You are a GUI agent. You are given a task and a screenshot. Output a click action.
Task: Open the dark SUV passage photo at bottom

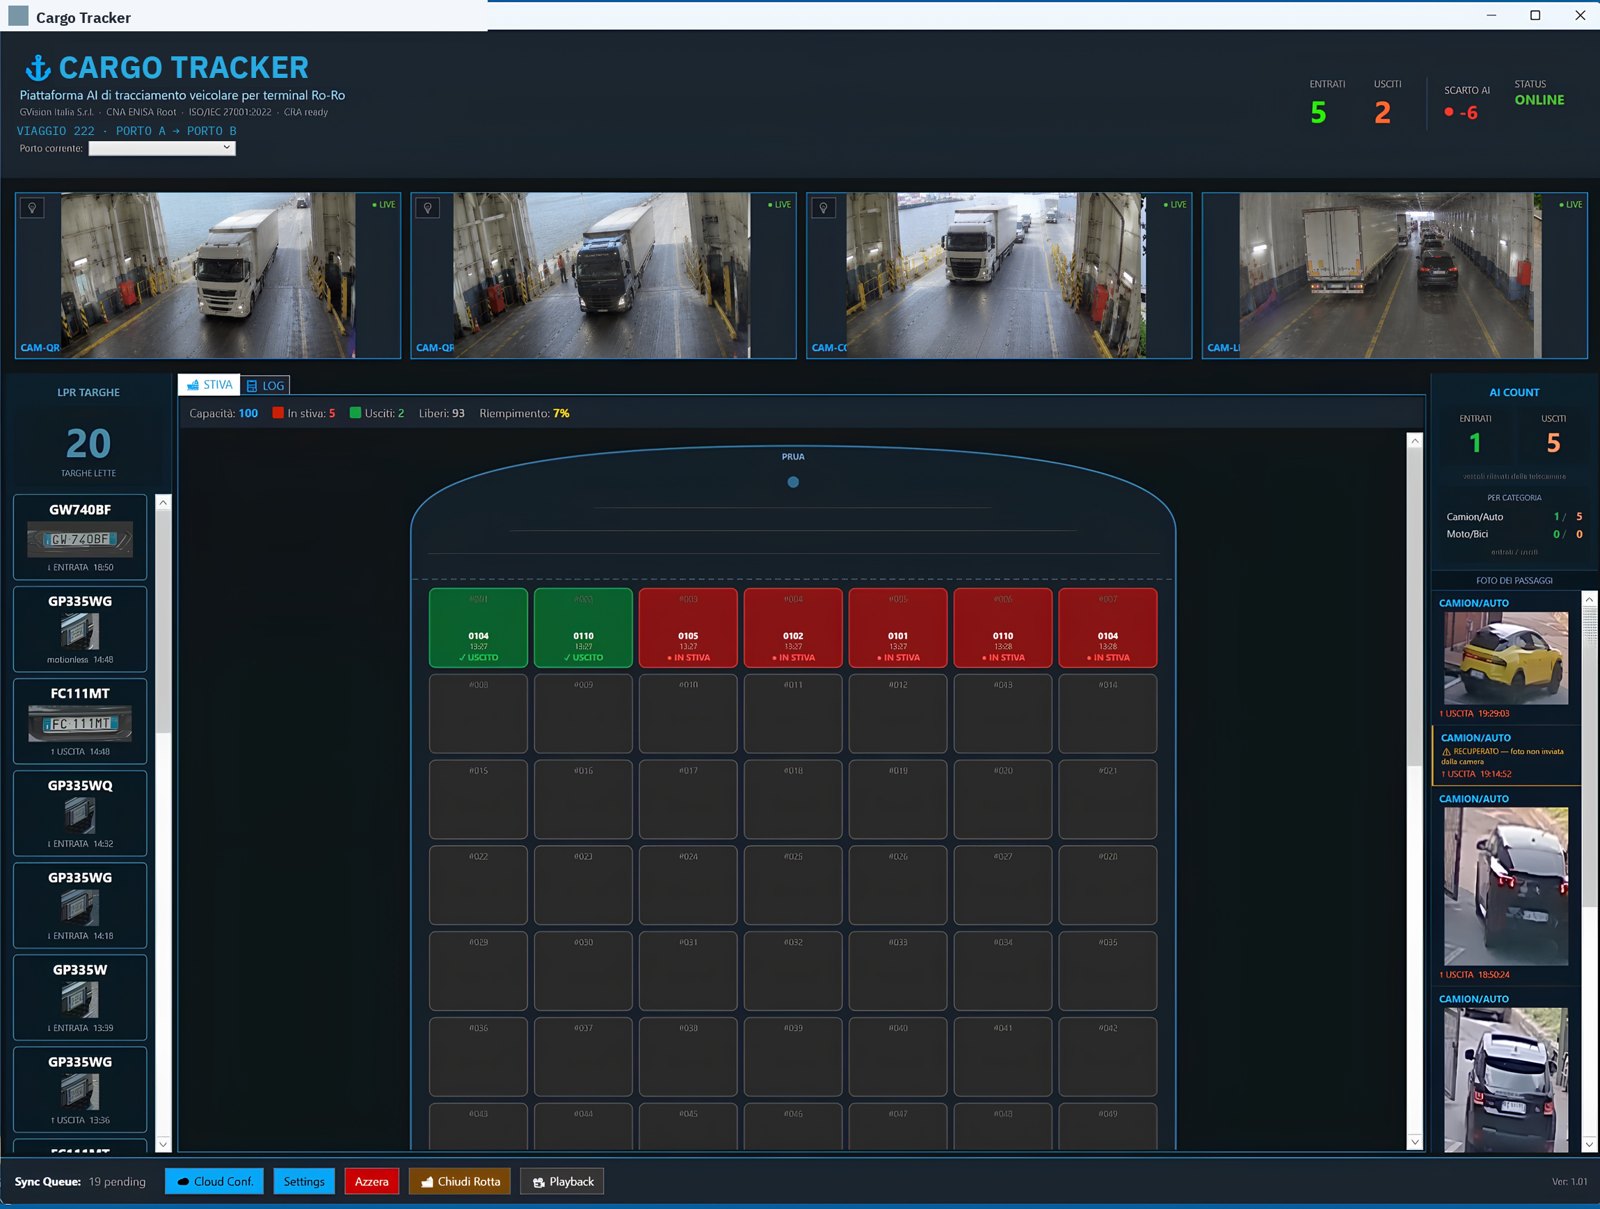(x=1506, y=1080)
